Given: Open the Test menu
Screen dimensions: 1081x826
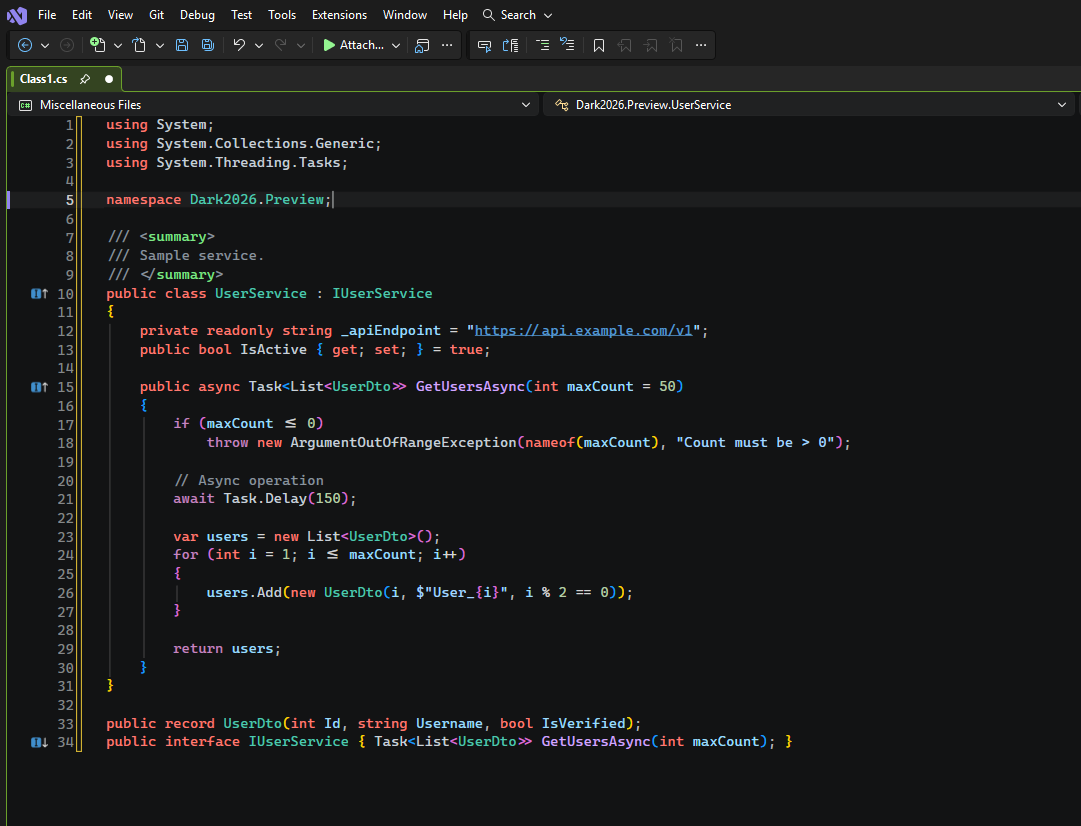Looking at the screenshot, I should point(241,15).
